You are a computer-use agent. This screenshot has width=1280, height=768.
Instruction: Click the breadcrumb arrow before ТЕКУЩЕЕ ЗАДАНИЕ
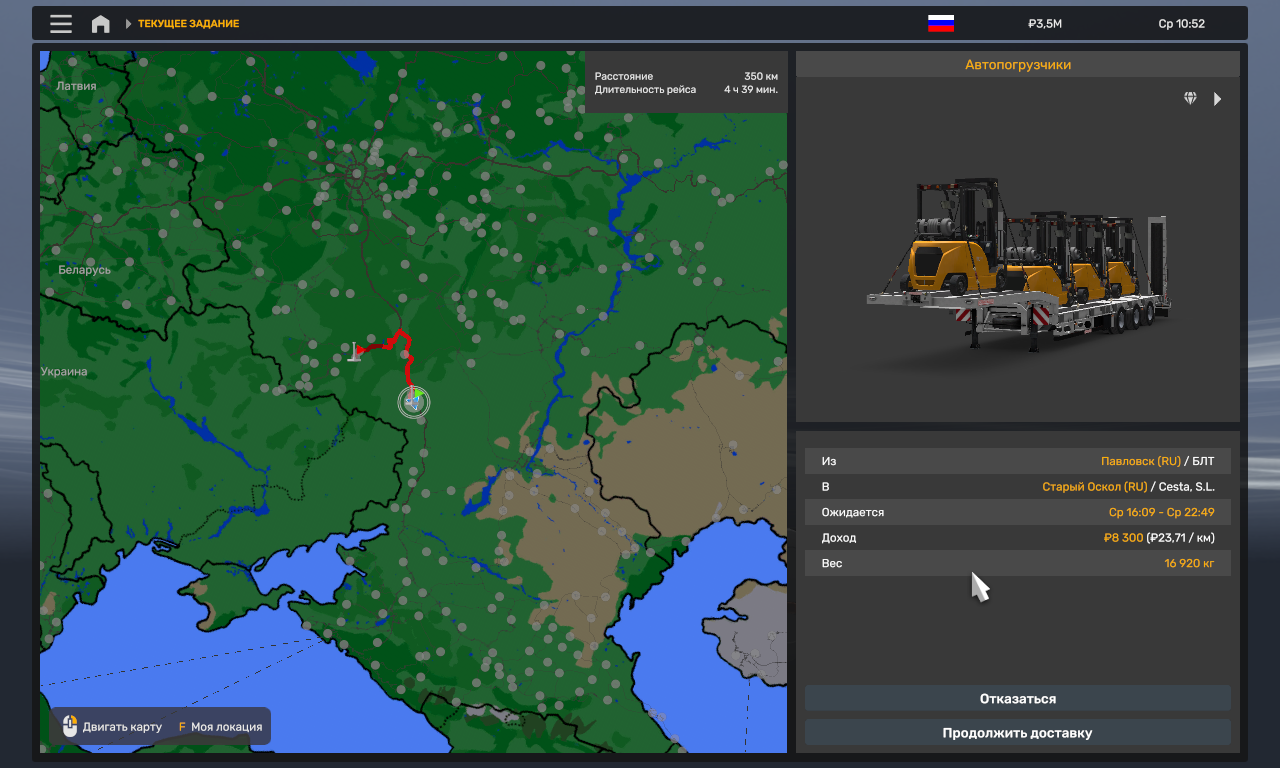(129, 24)
